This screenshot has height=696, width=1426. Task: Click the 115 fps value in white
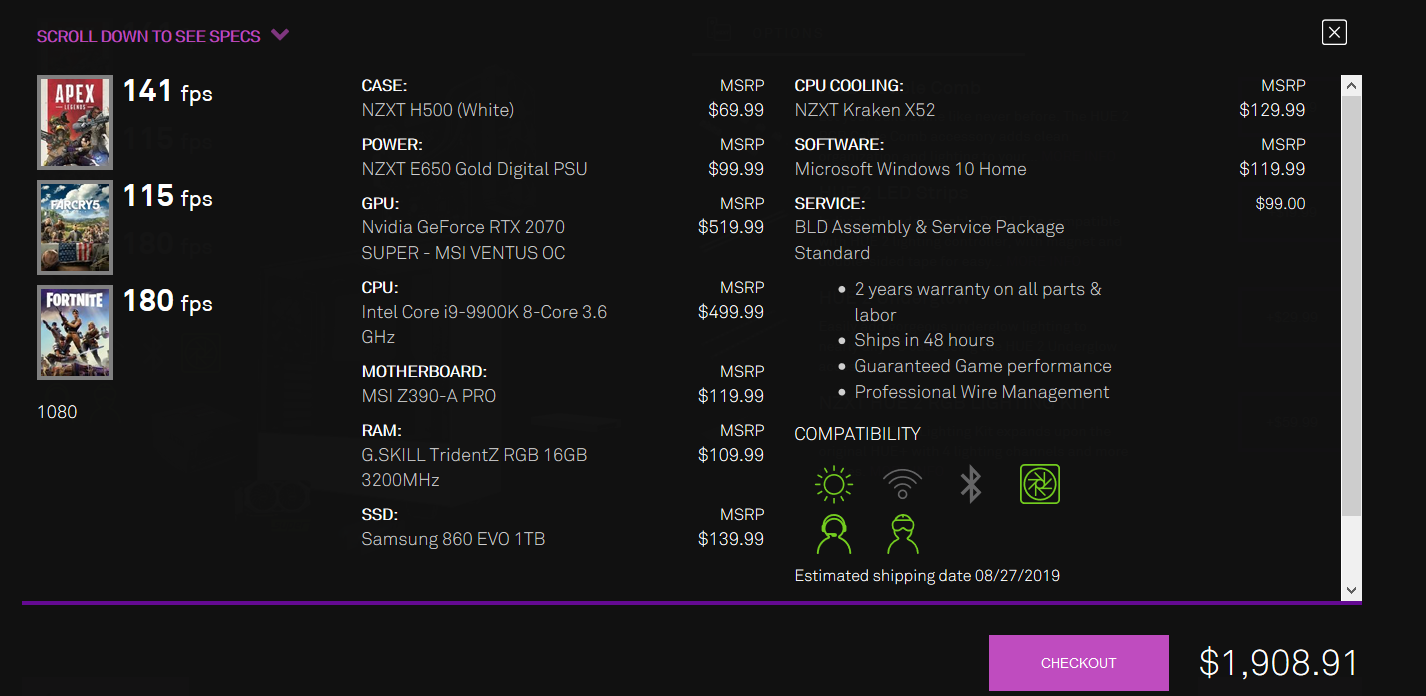click(168, 196)
